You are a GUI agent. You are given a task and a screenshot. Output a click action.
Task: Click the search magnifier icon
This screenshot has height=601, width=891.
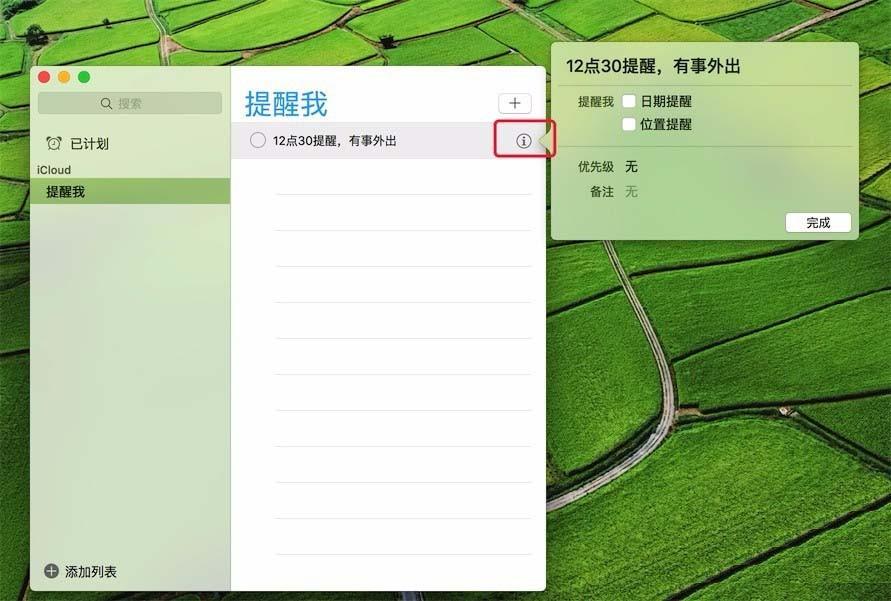105,103
